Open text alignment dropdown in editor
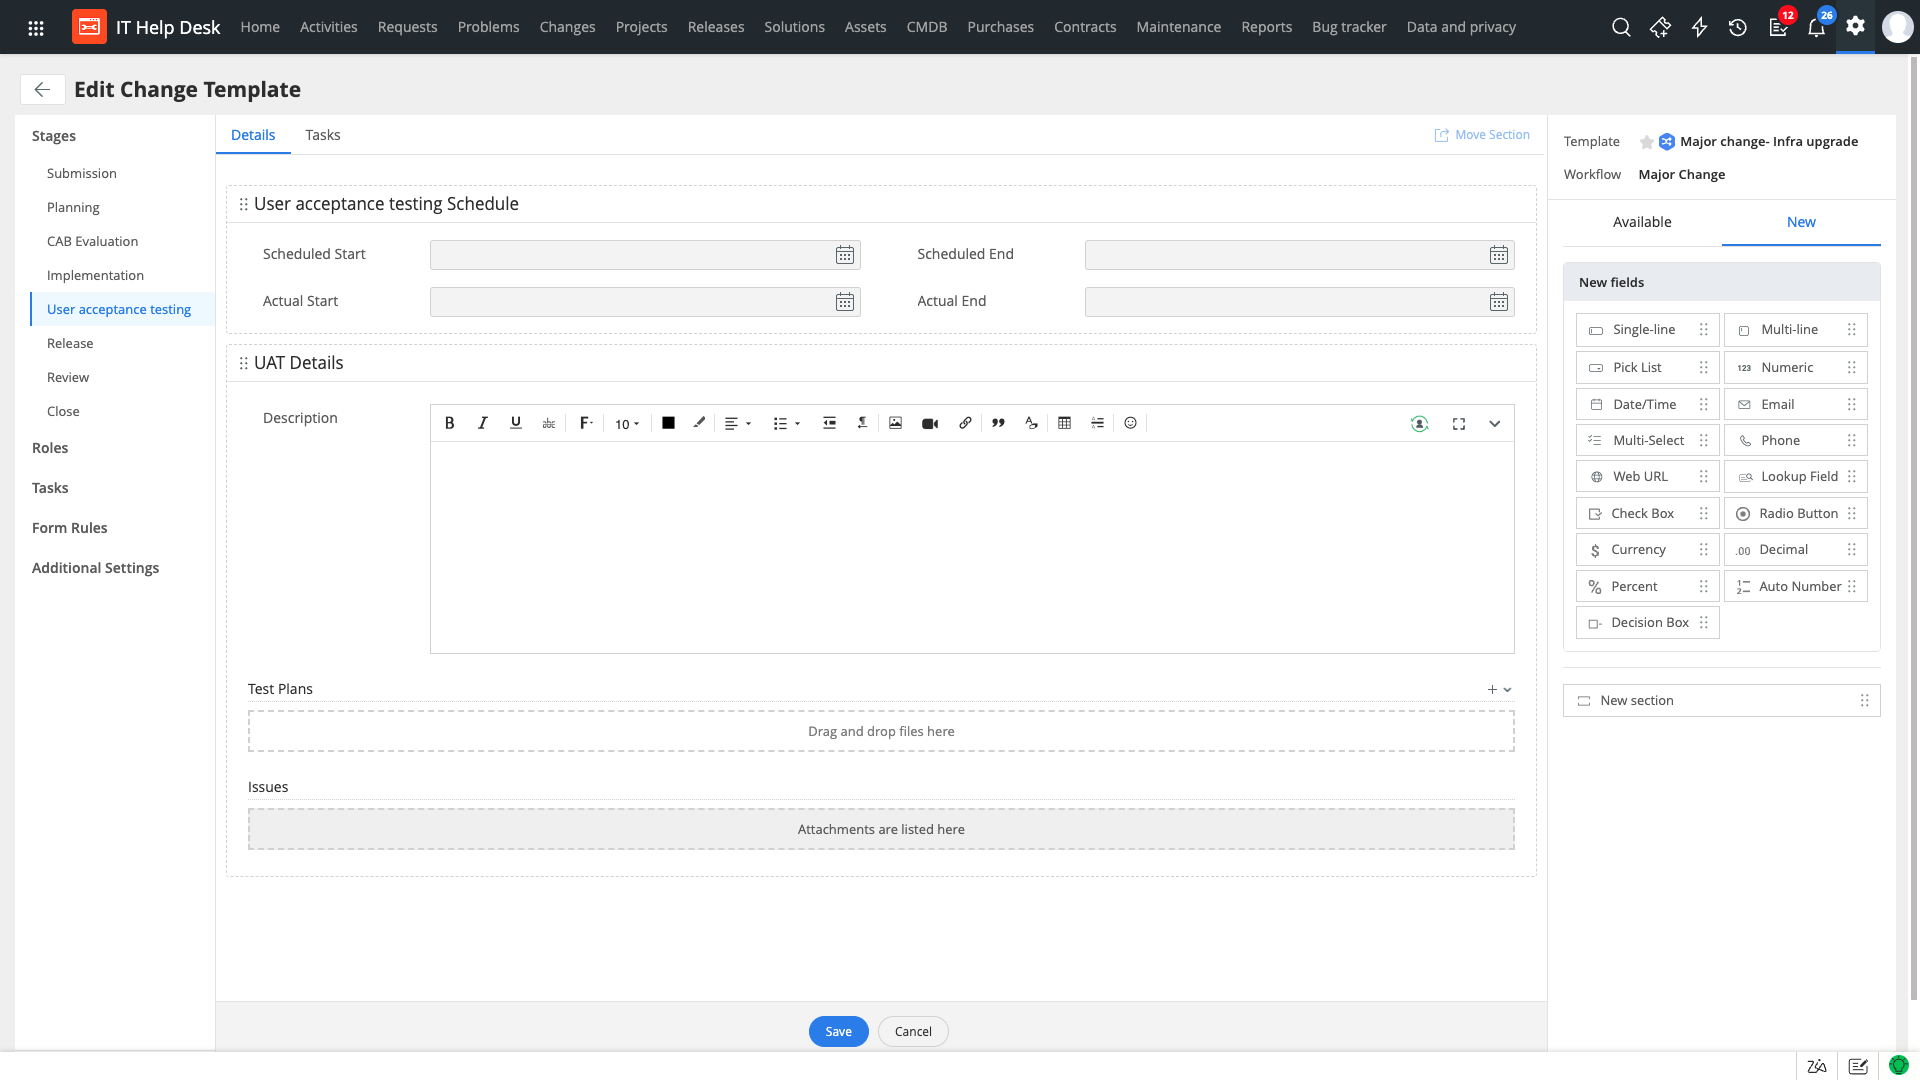Screen dimensions: 1920x1080 point(737,424)
